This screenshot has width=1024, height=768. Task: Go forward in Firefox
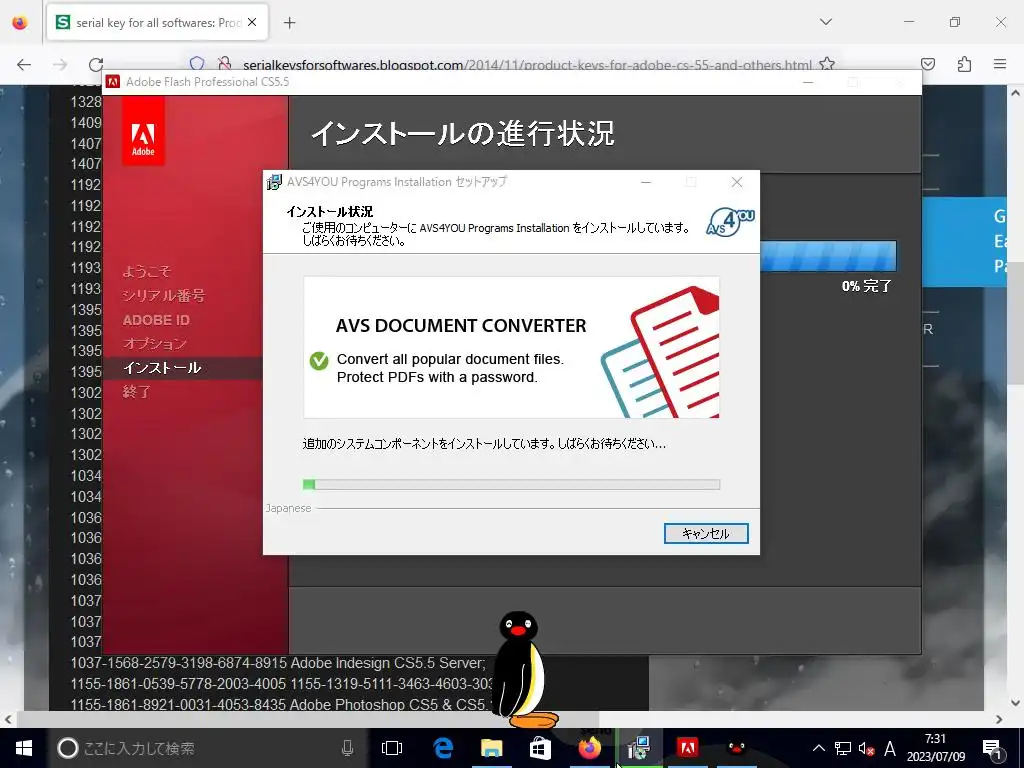click(59, 64)
